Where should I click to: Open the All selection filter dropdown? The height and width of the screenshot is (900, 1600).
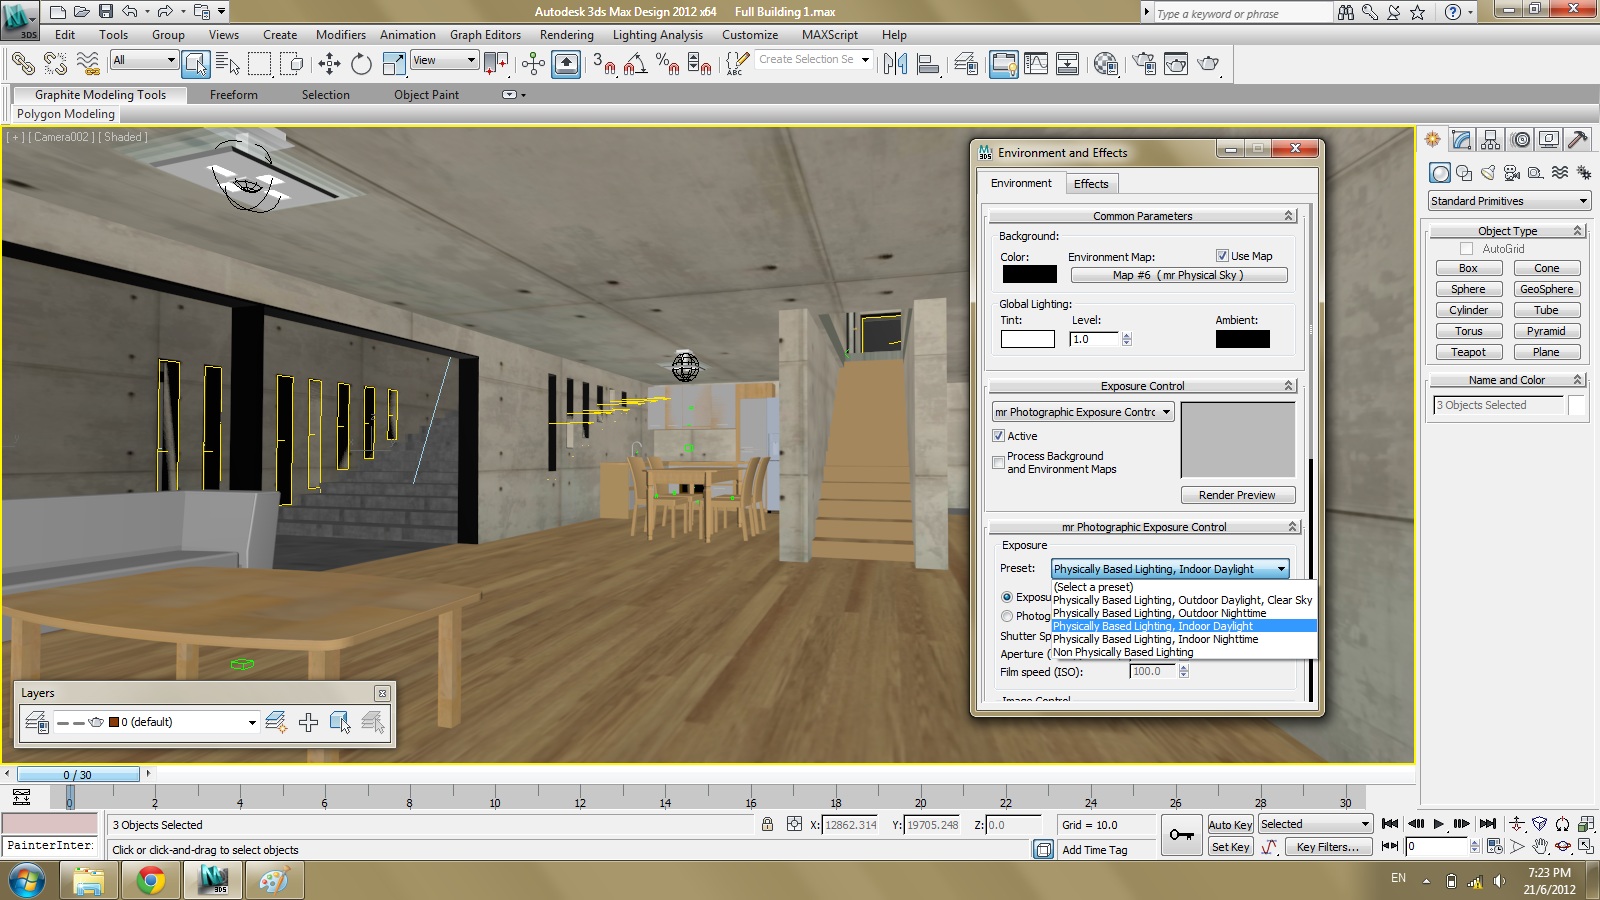tap(144, 60)
